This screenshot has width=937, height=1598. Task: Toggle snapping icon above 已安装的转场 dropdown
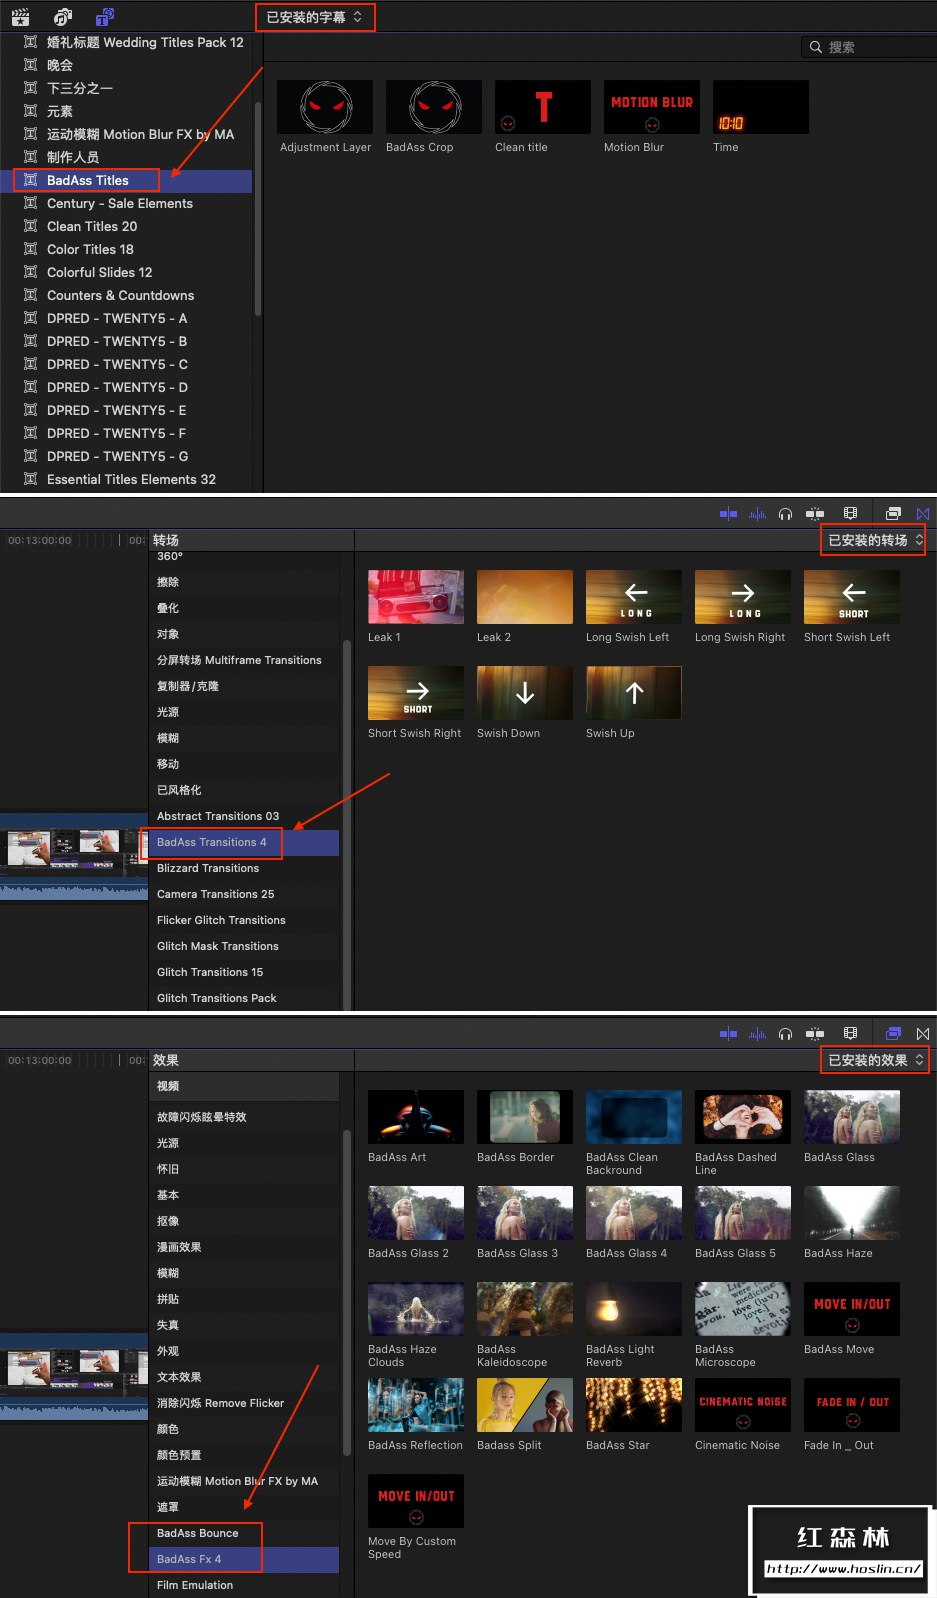click(815, 514)
